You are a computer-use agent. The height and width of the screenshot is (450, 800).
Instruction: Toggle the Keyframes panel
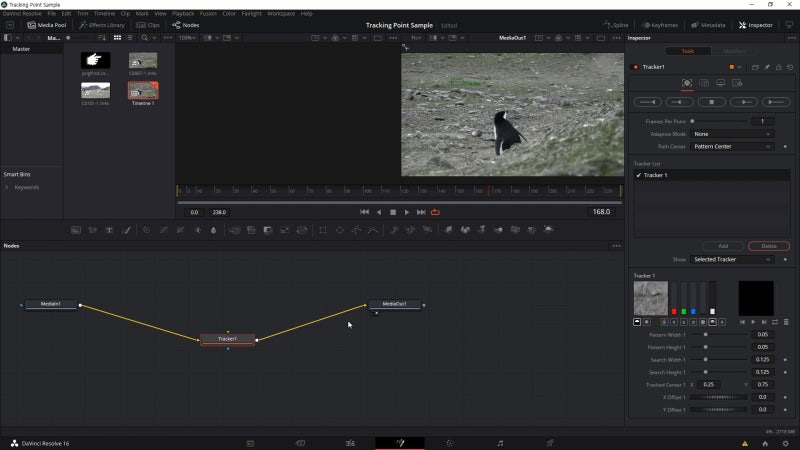click(x=660, y=25)
